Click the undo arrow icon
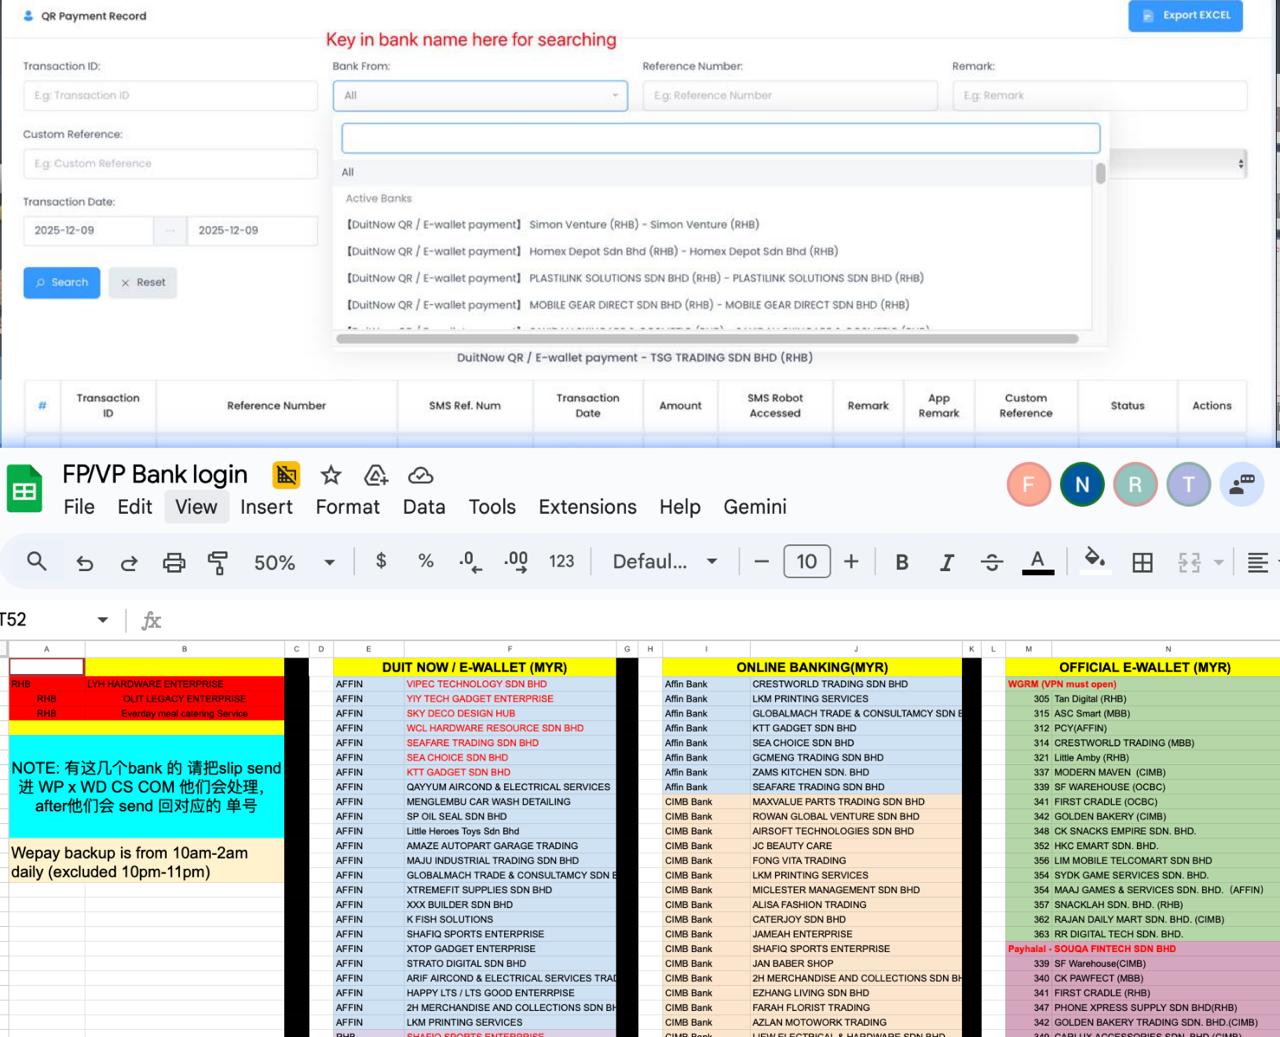Screen dimensions: 1280x1037 tap(85, 563)
